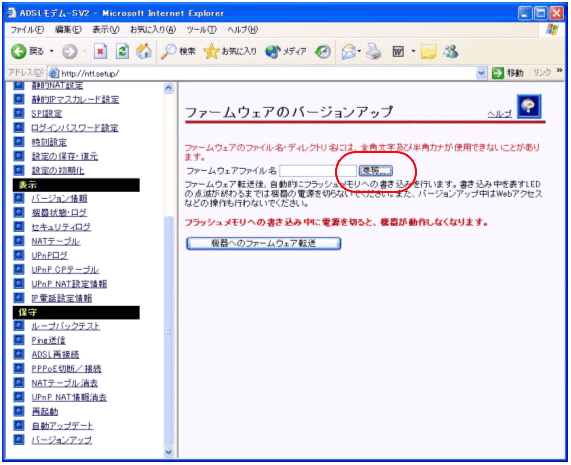Image resolution: width=571 pixels, height=465 pixels.
Task: Open Favorites star toolbar icon
Action: point(211,52)
